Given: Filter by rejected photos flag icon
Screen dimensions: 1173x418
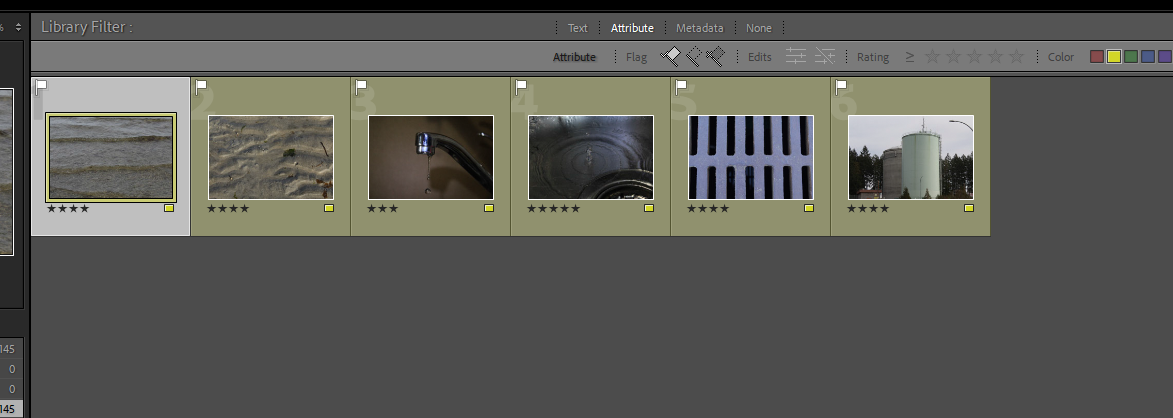Looking at the screenshot, I should pos(714,57).
